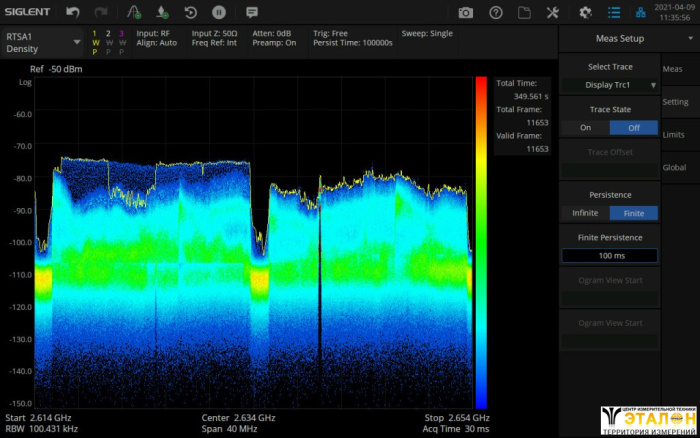This screenshot has height=438, width=700.
Task: Click the peak search marker icon
Action: 133,12
